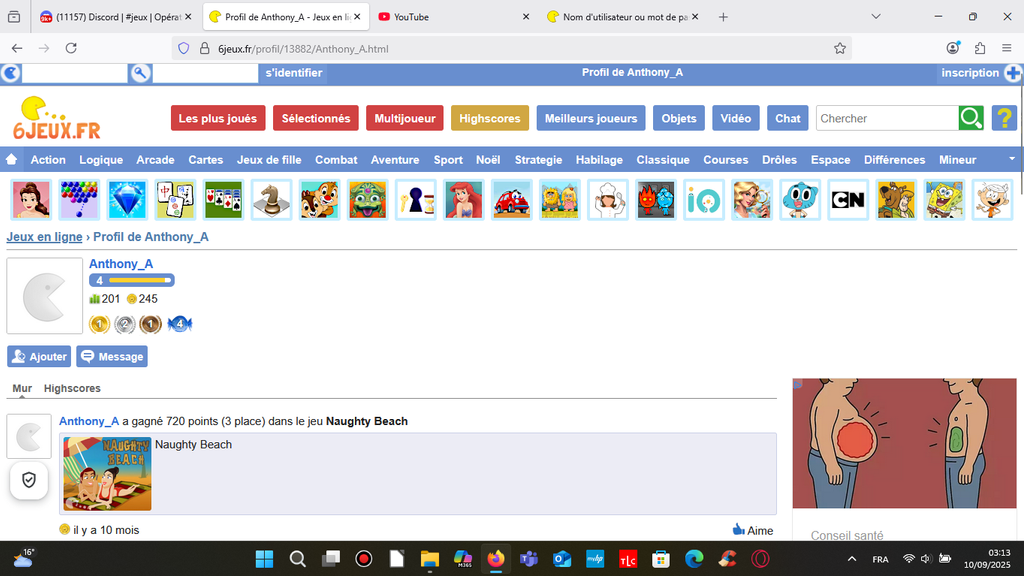Open the Naughty Beach game thumbnail

(107, 473)
